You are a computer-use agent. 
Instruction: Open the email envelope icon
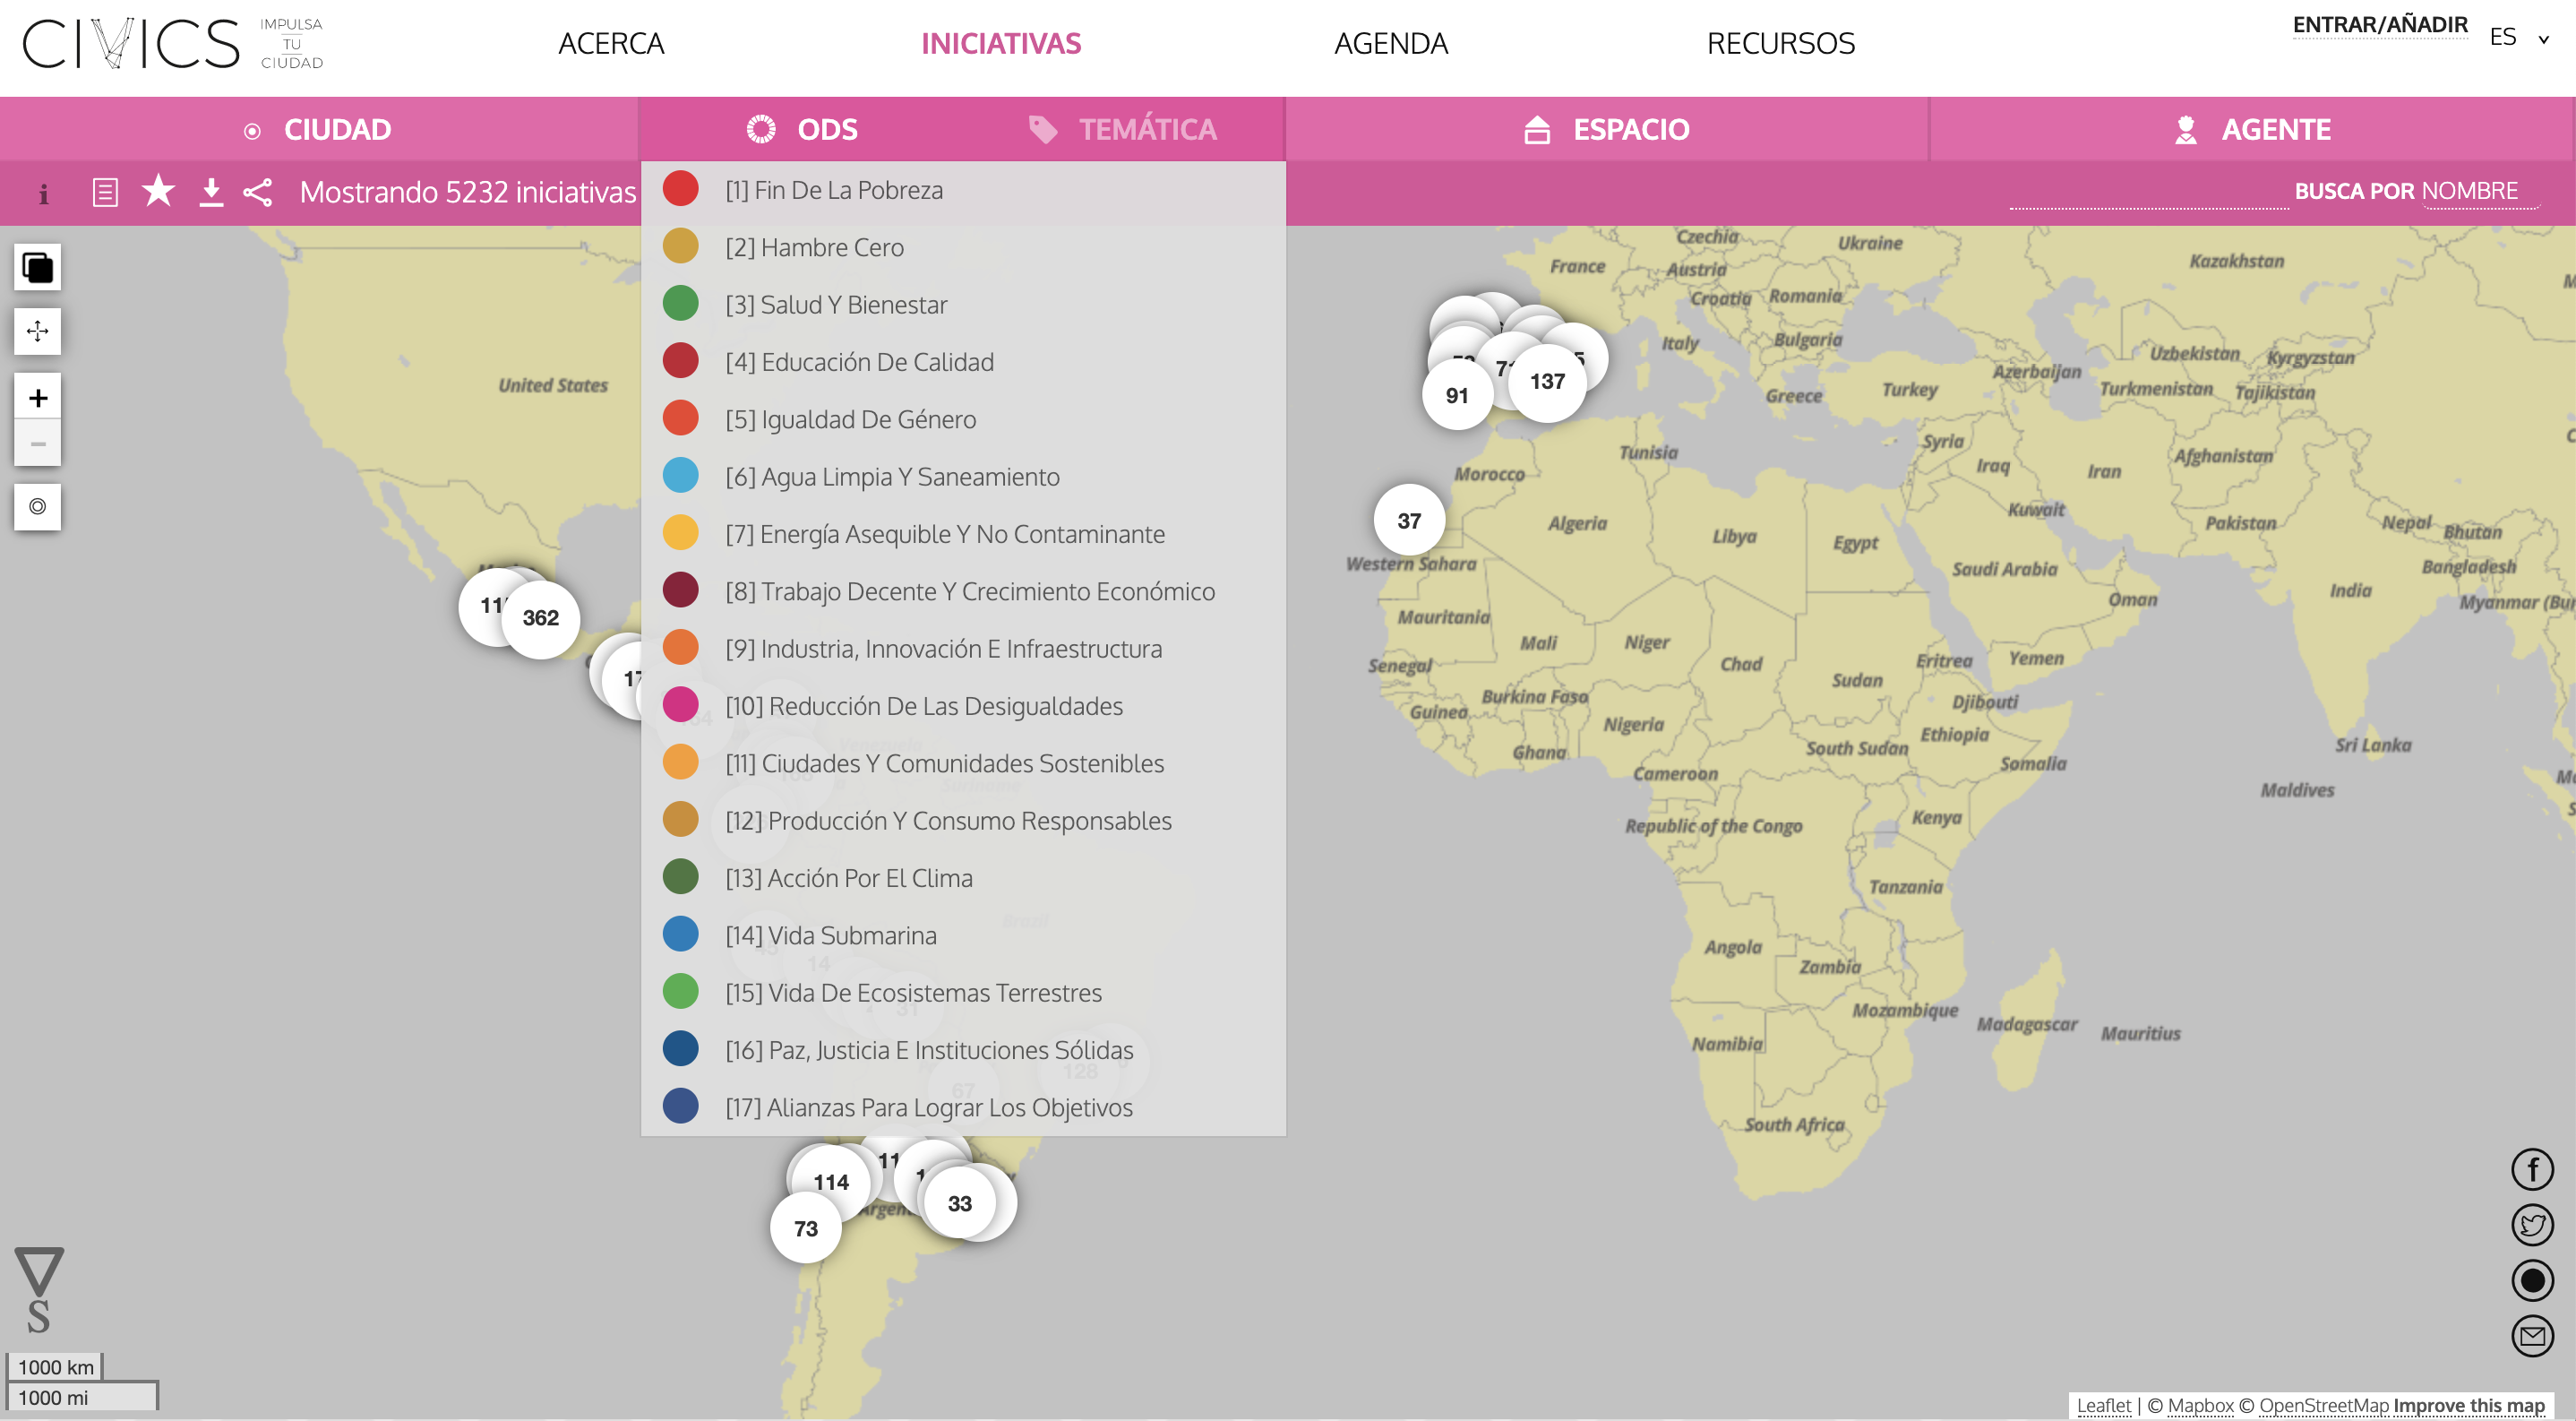pyautogui.click(x=2531, y=1336)
